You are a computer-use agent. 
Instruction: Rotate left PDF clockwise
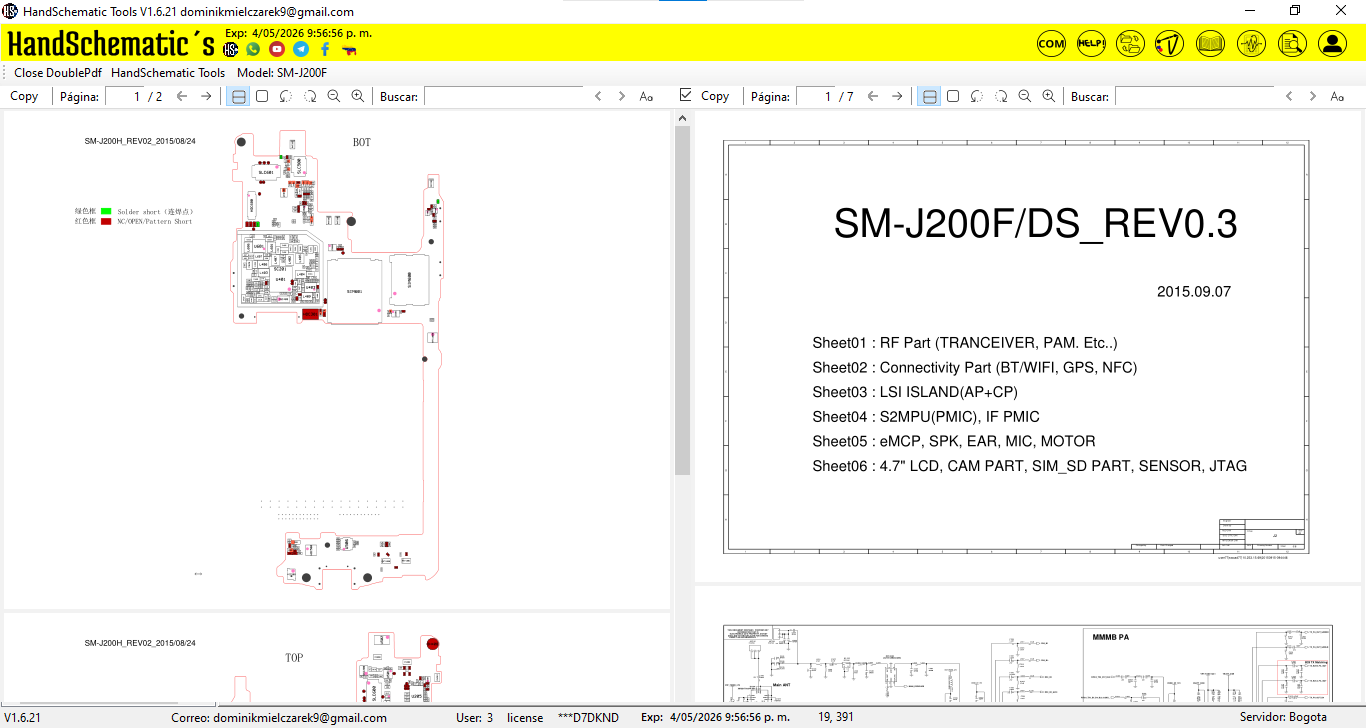310,96
